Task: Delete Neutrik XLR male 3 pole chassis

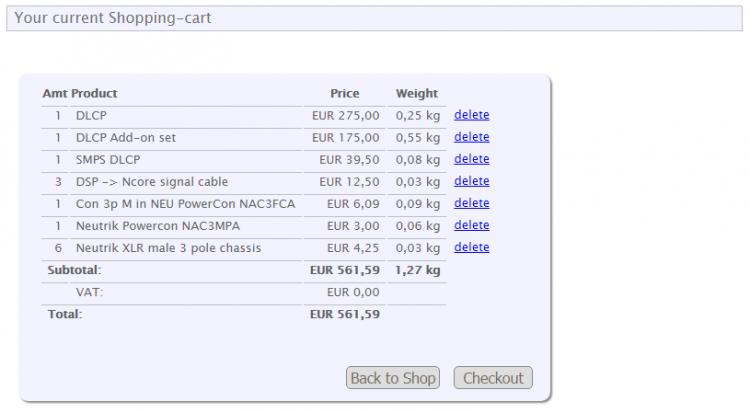Action: [x=471, y=247]
